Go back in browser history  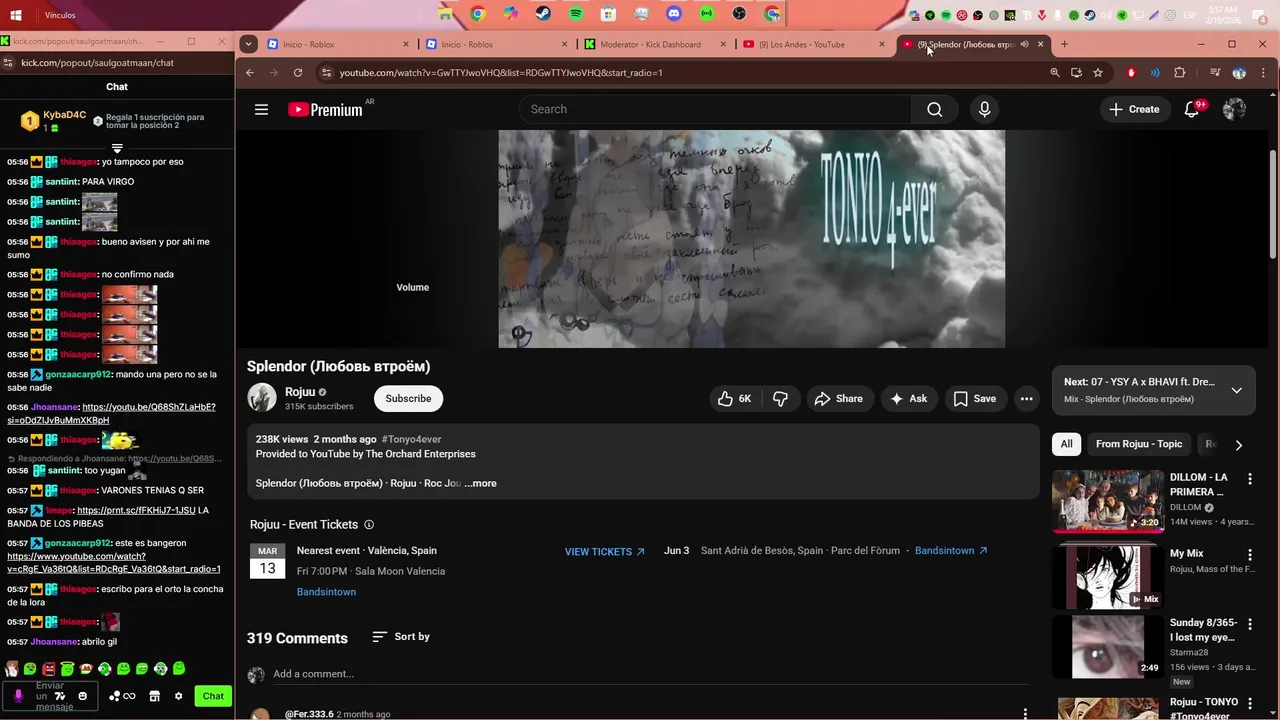250,72
